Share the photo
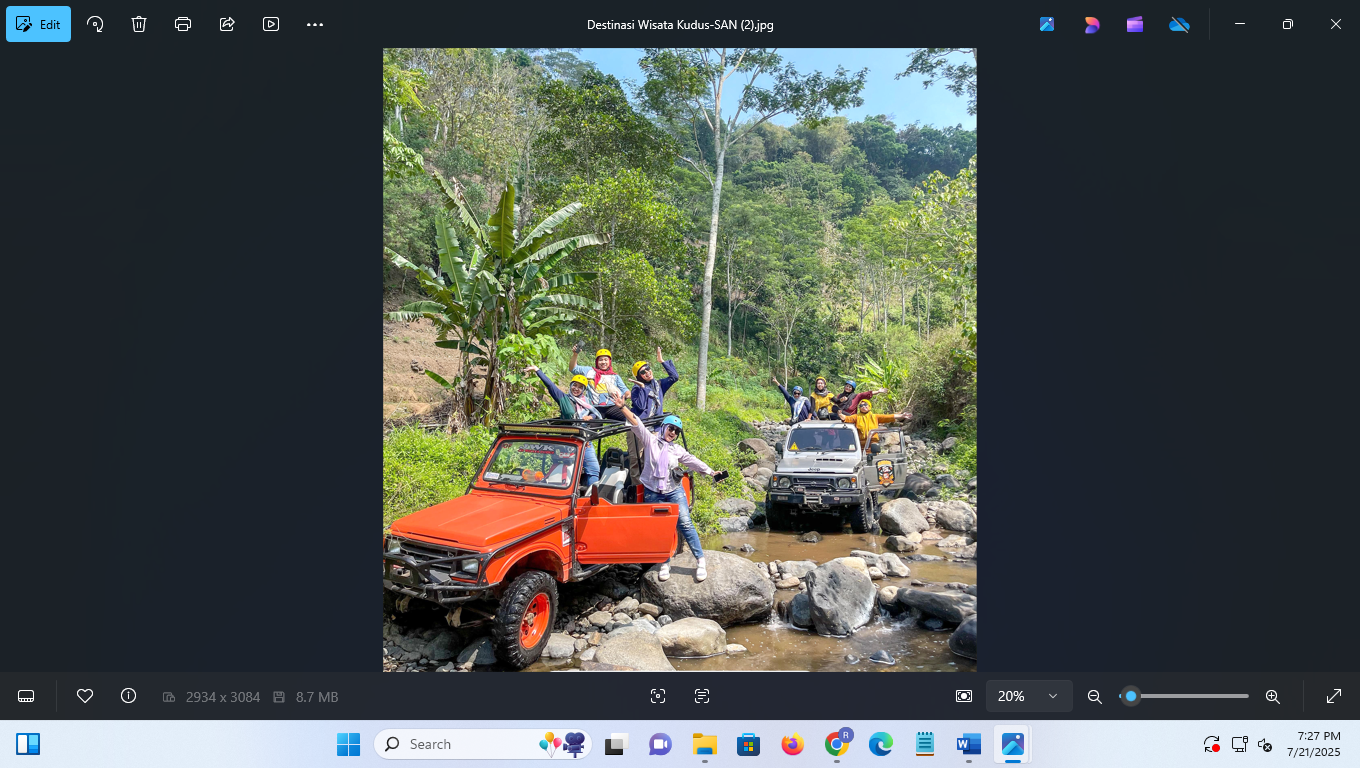Screen dimensions: 1360x768 coord(227,23)
